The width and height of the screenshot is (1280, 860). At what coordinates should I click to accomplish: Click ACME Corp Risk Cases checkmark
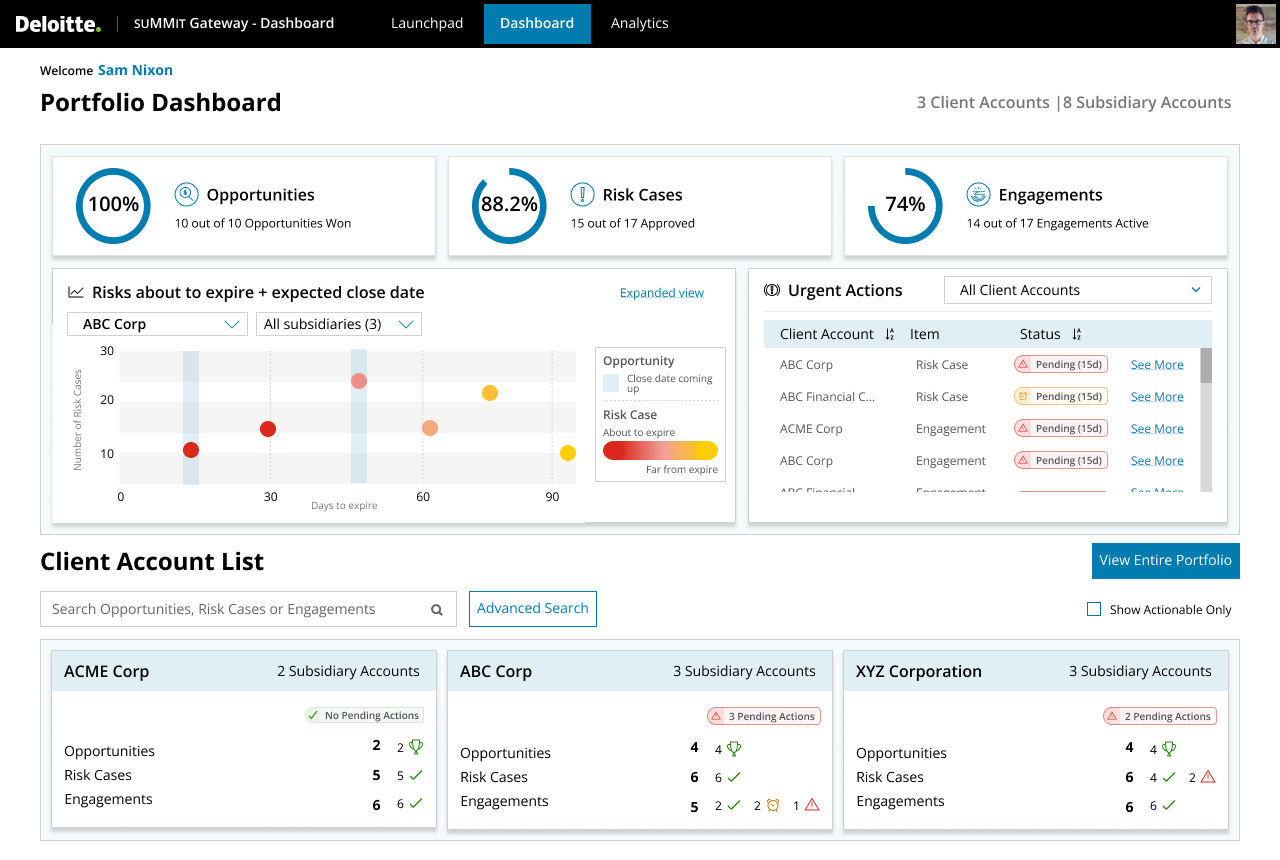click(416, 775)
